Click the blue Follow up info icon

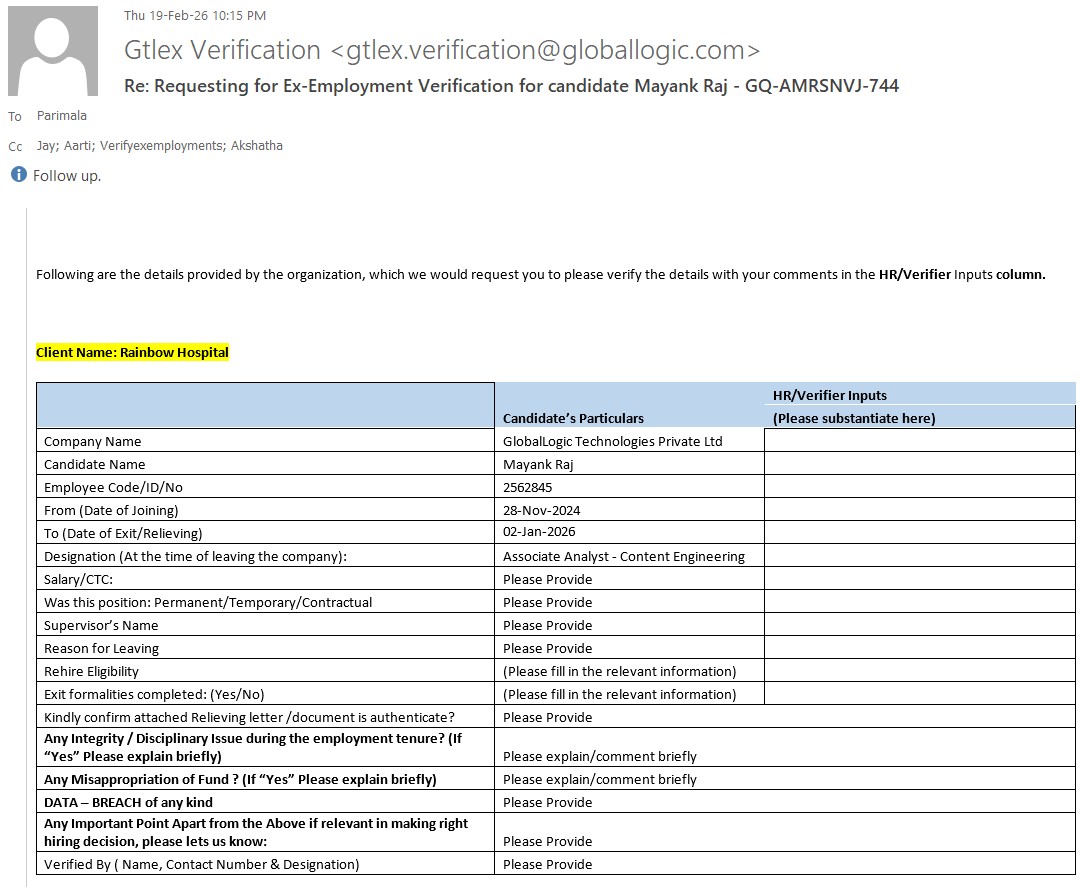click(18, 175)
